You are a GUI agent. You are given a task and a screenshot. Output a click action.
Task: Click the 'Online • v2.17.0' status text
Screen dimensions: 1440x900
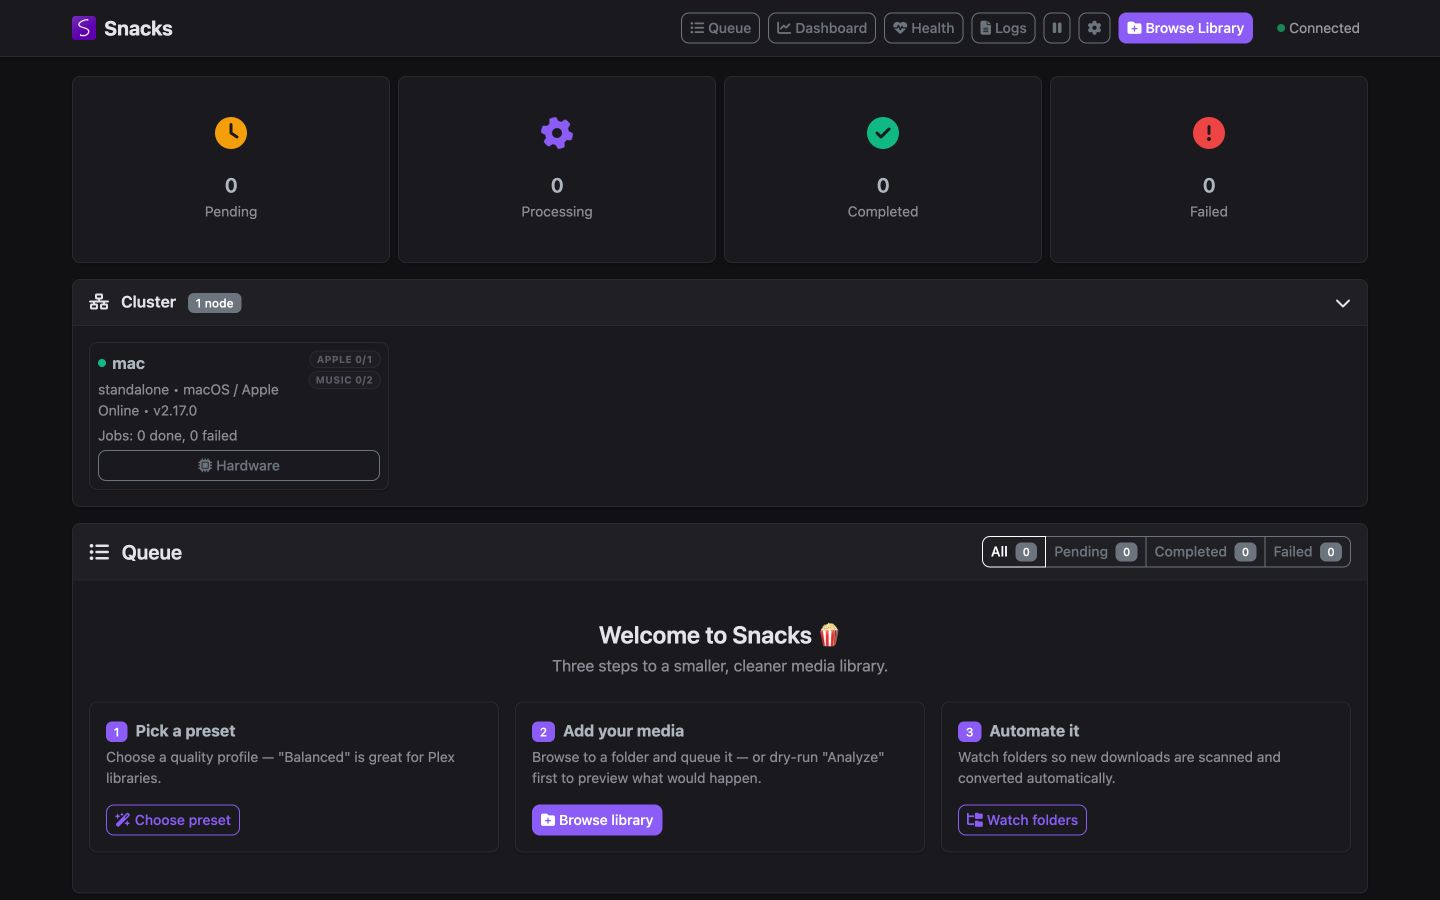coord(148,411)
